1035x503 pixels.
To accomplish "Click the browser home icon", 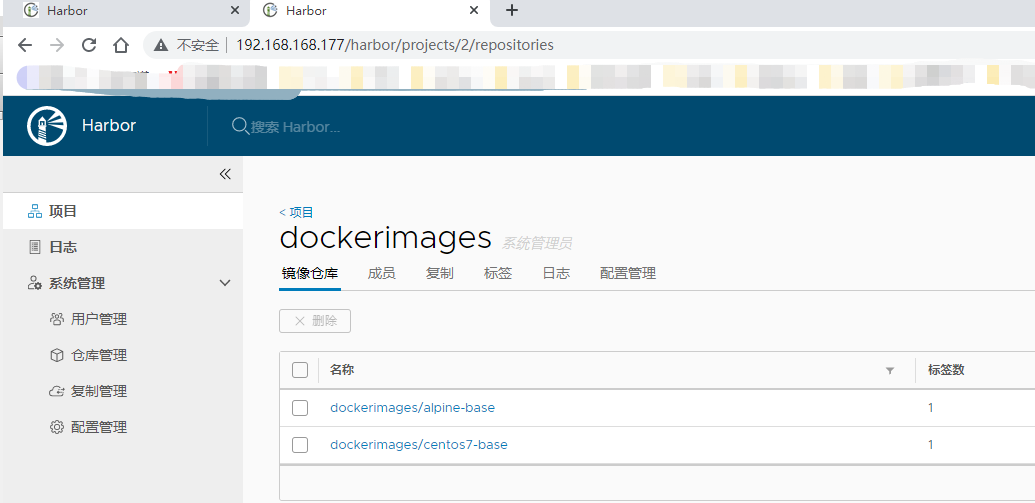I will click(120, 45).
